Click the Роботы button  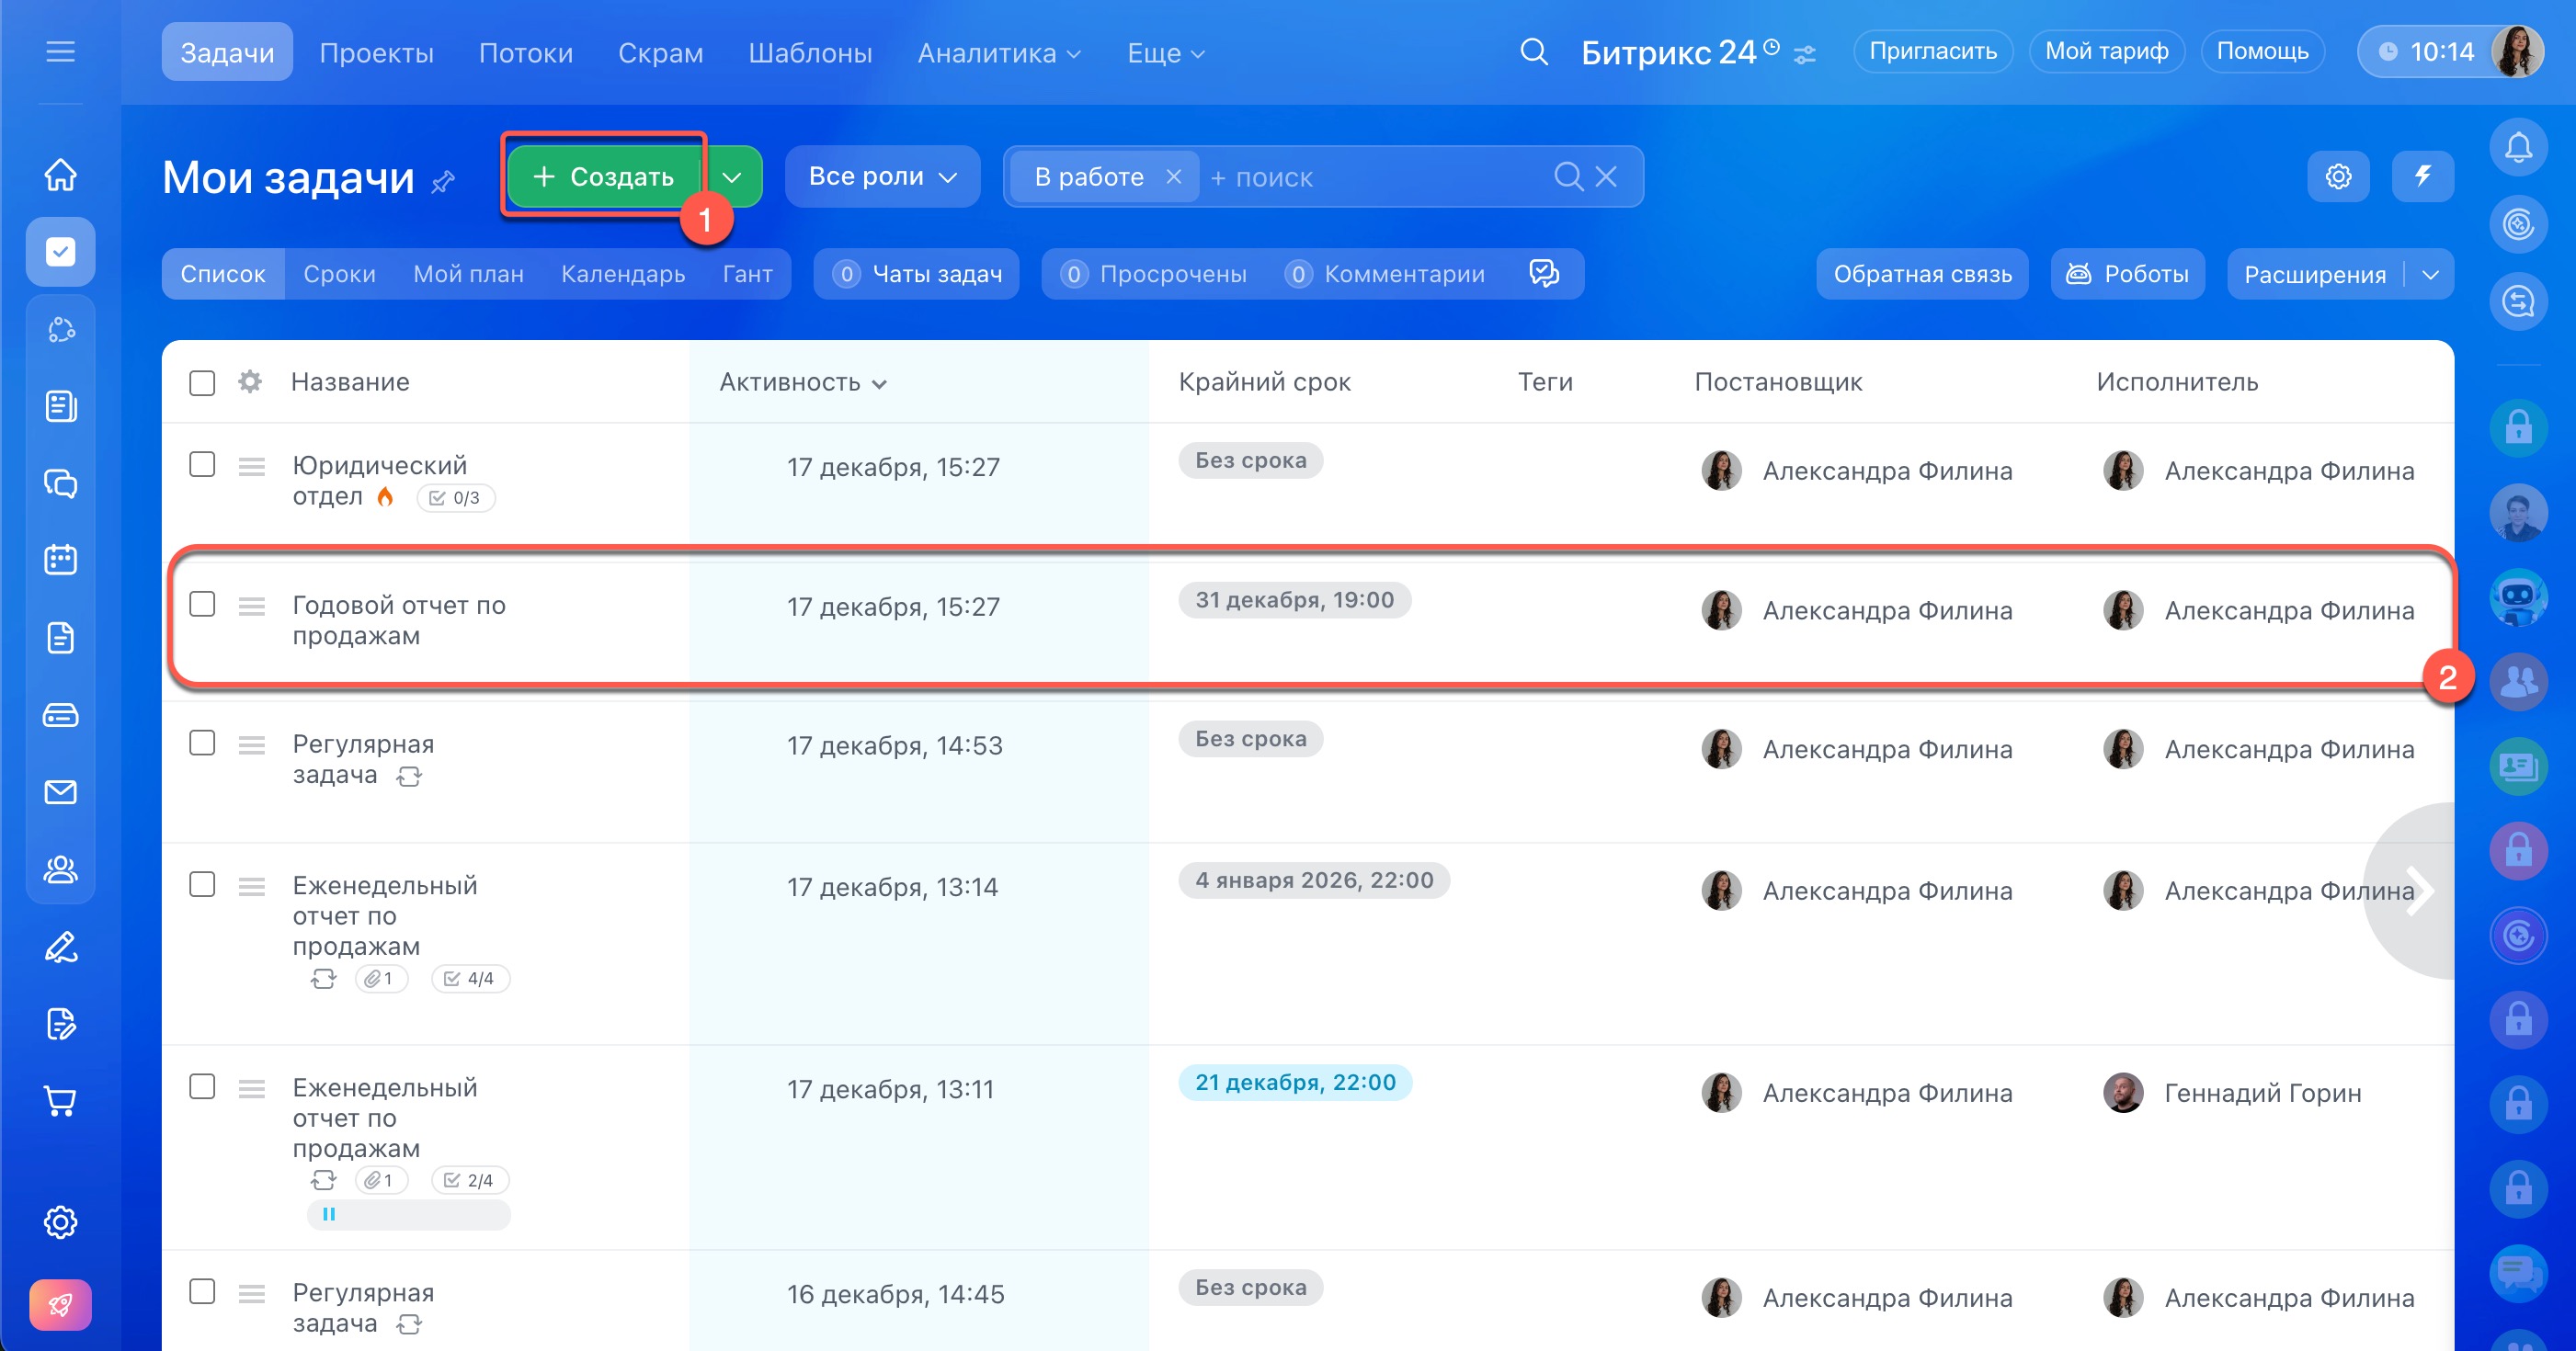click(x=2127, y=274)
